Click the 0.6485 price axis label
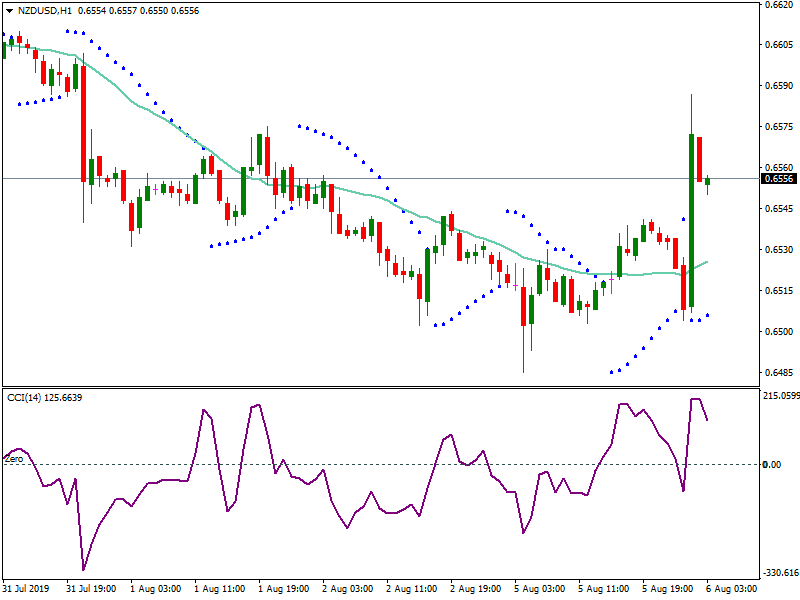The width and height of the screenshot is (800, 600). (779, 373)
